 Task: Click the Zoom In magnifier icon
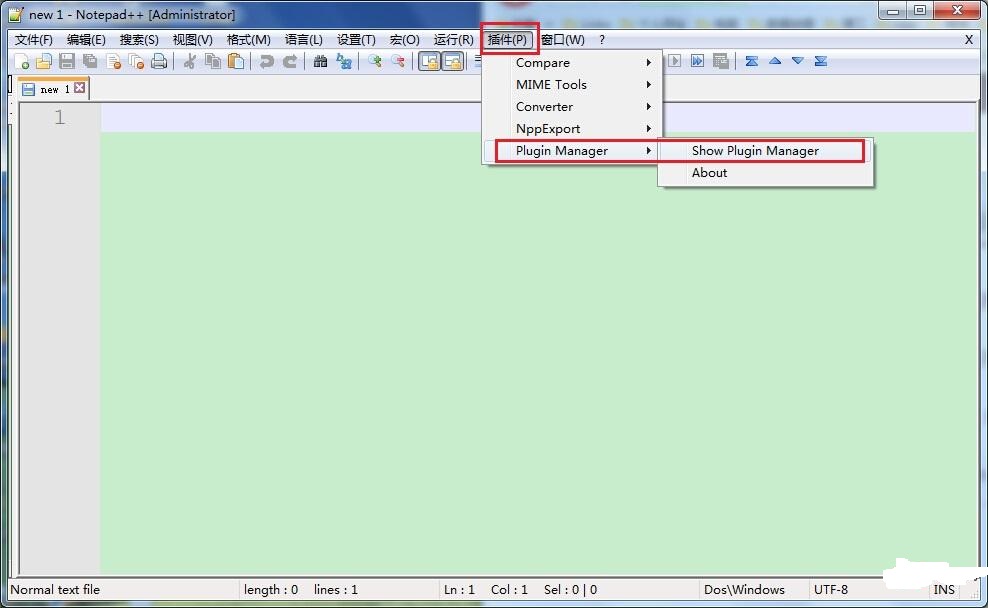375,61
